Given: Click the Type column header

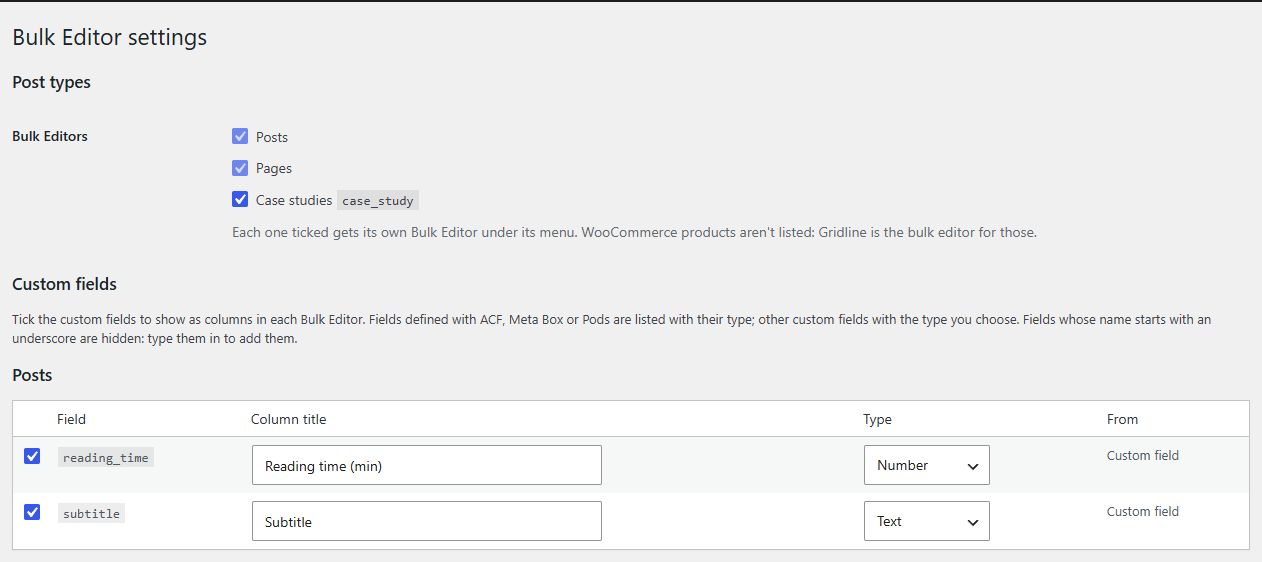Looking at the screenshot, I should (x=877, y=419).
